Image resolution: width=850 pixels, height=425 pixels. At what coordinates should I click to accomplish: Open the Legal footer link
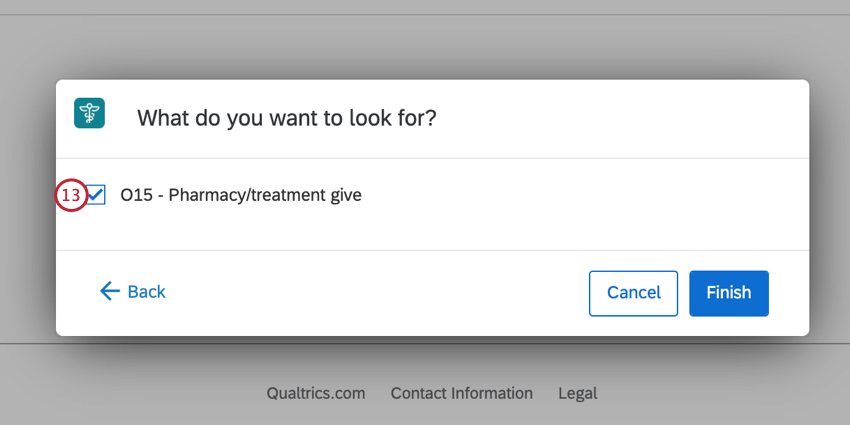577,393
